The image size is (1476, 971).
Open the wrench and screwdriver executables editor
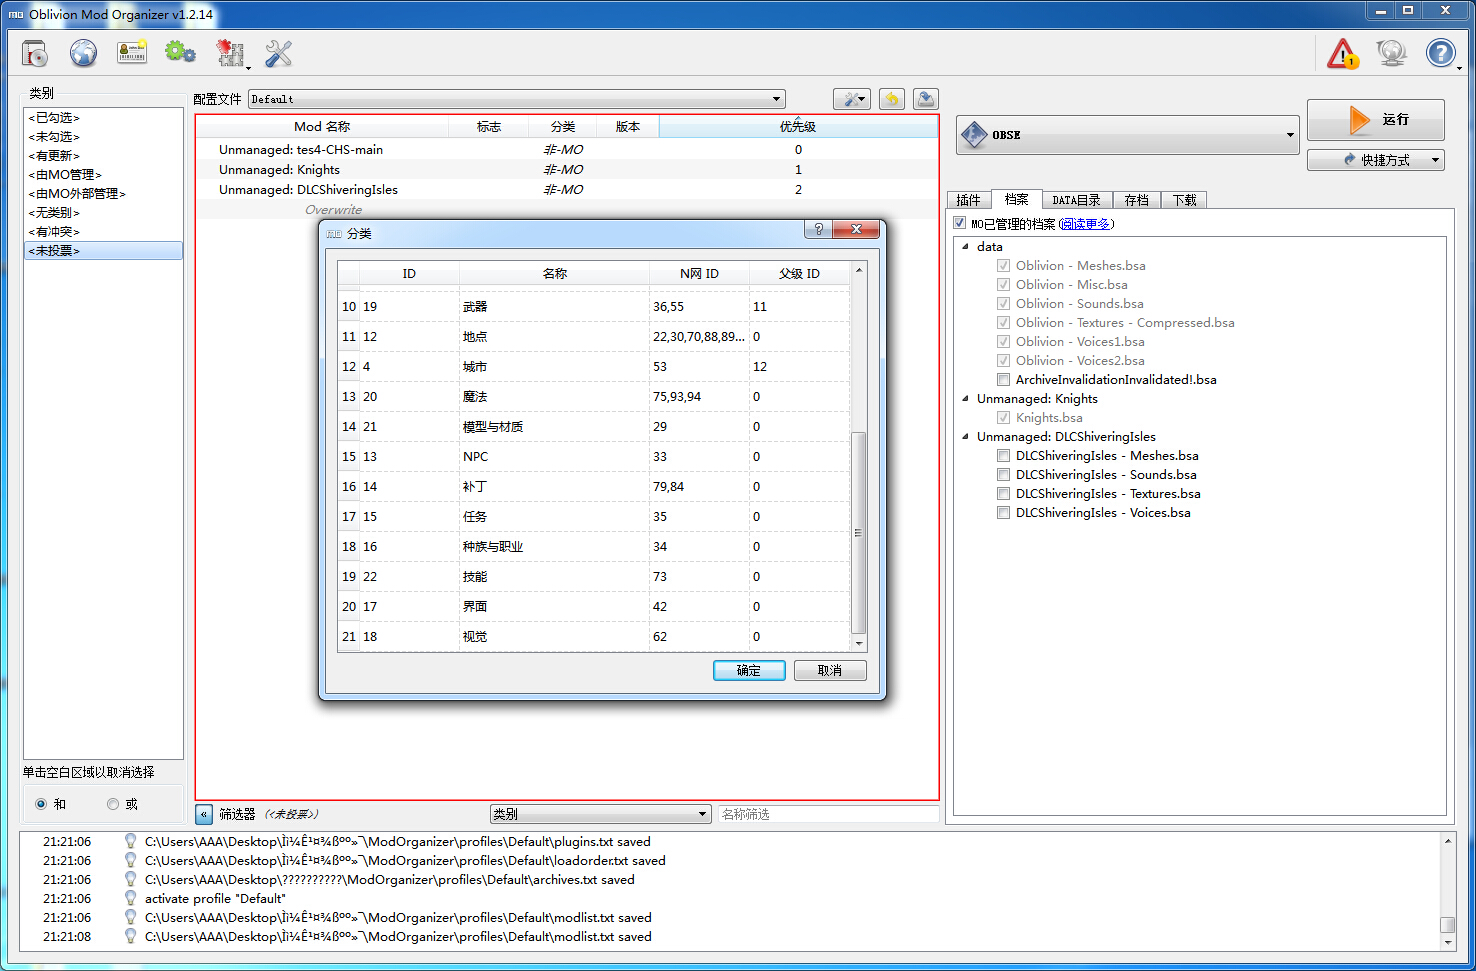coord(278,53)
